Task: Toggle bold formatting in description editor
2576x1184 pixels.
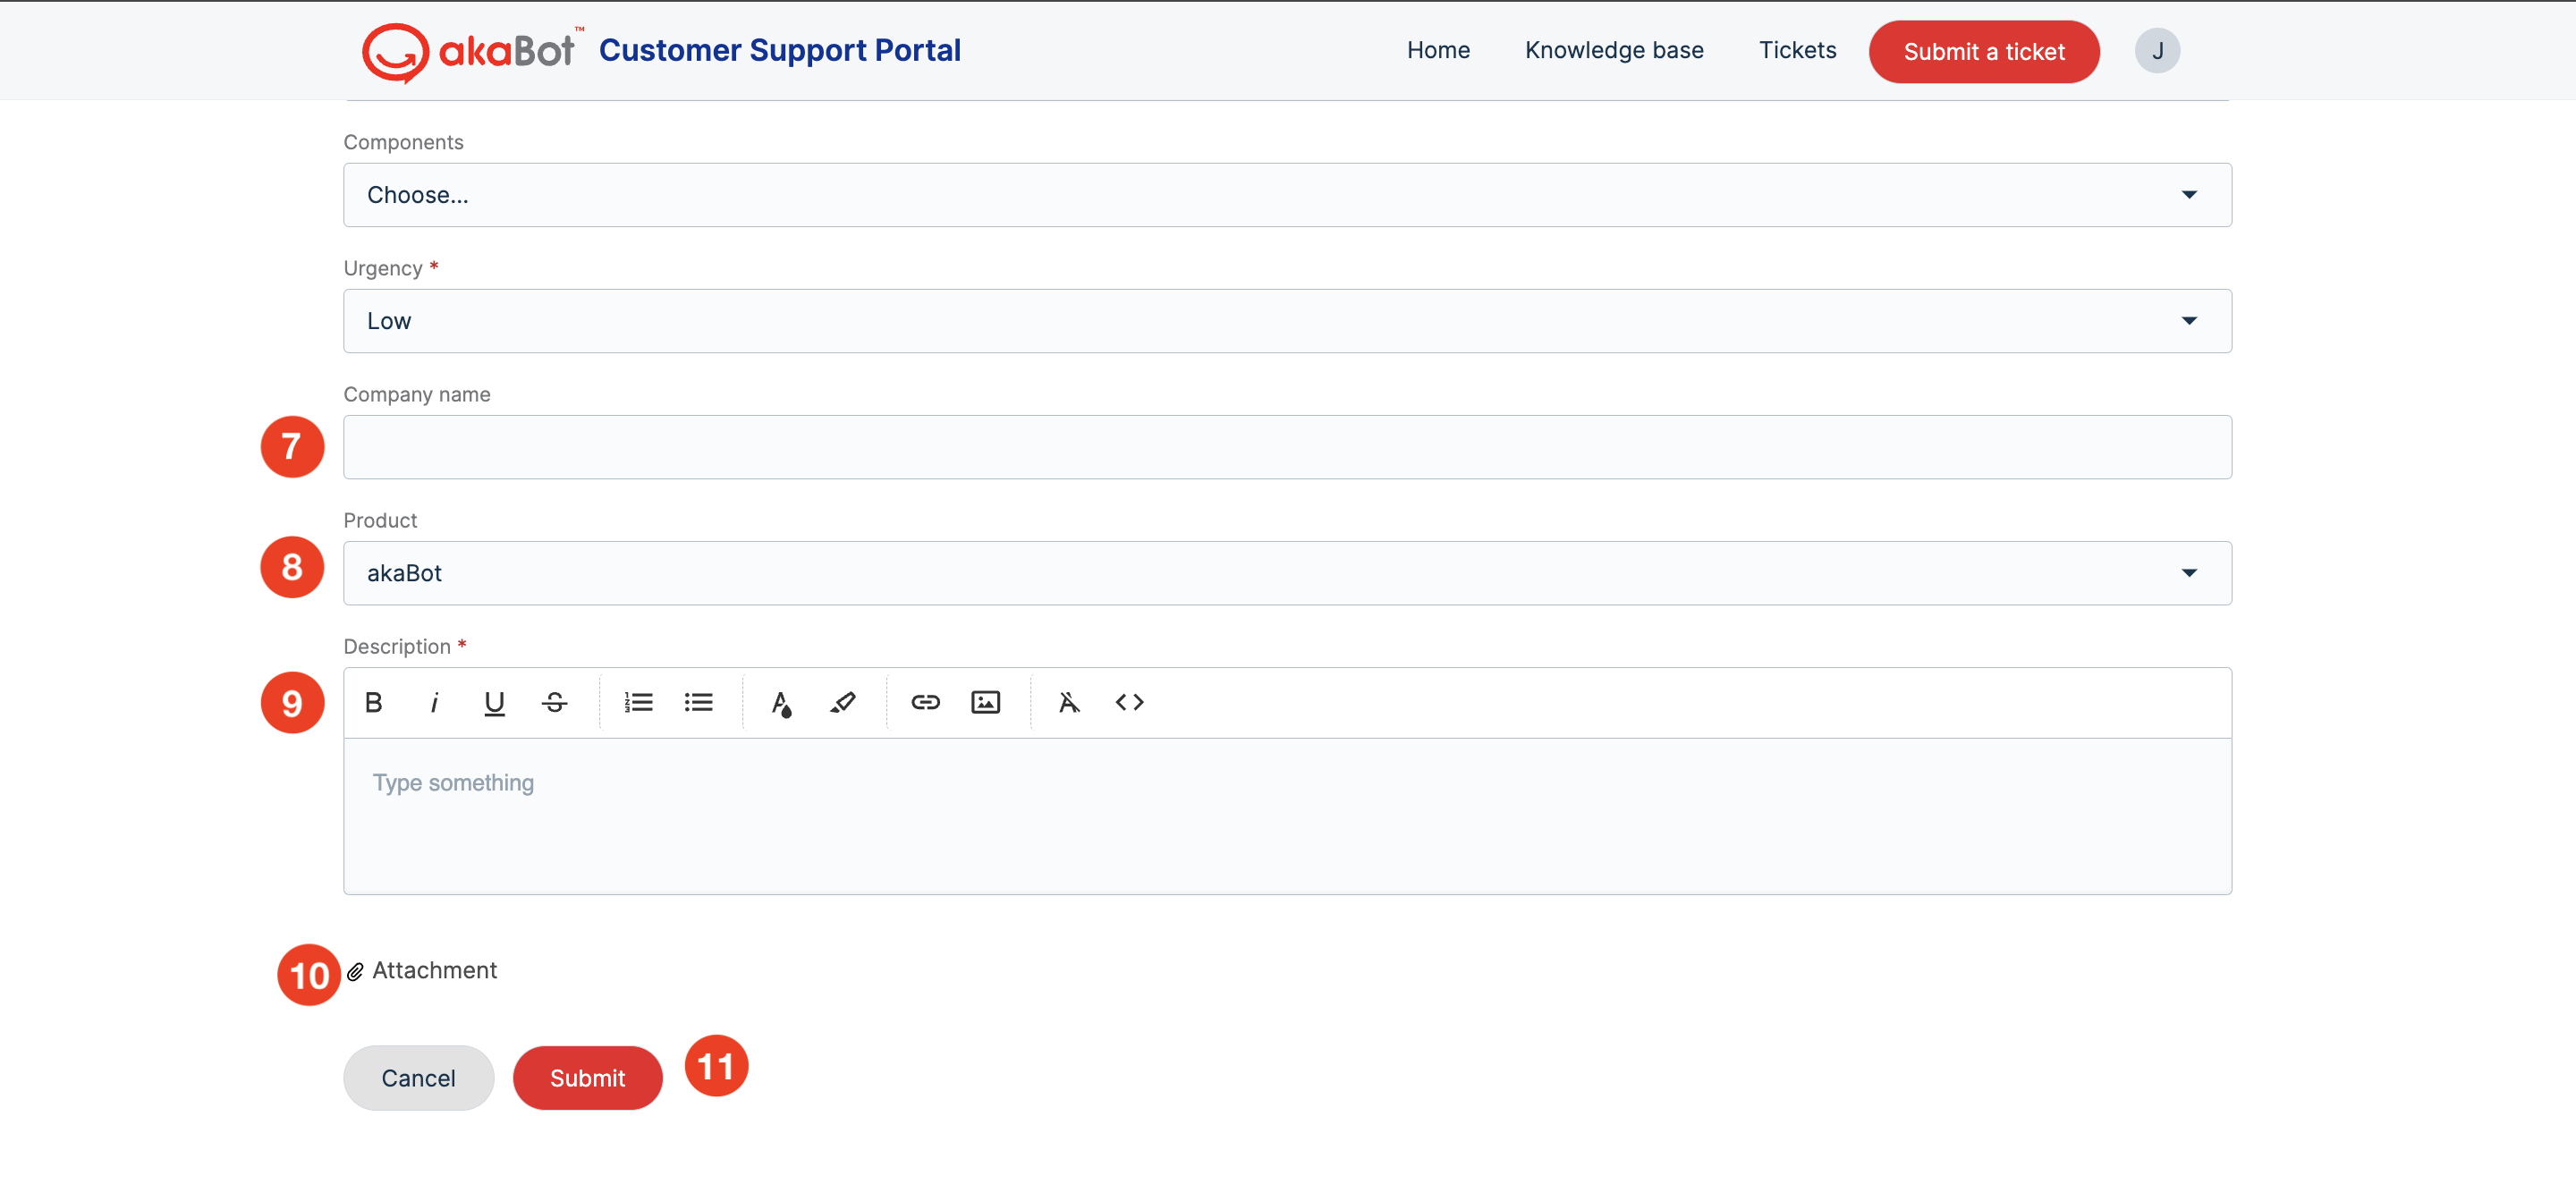Action: tap(373, 702)
